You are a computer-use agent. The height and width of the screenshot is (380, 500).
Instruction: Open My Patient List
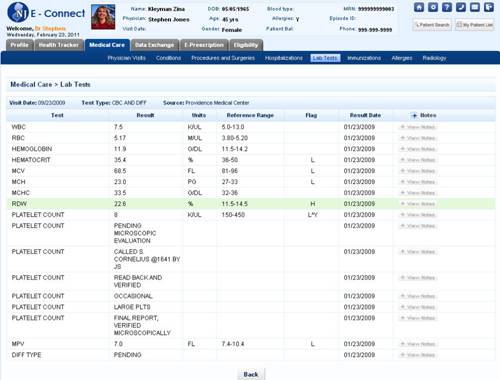click(475, 25)
